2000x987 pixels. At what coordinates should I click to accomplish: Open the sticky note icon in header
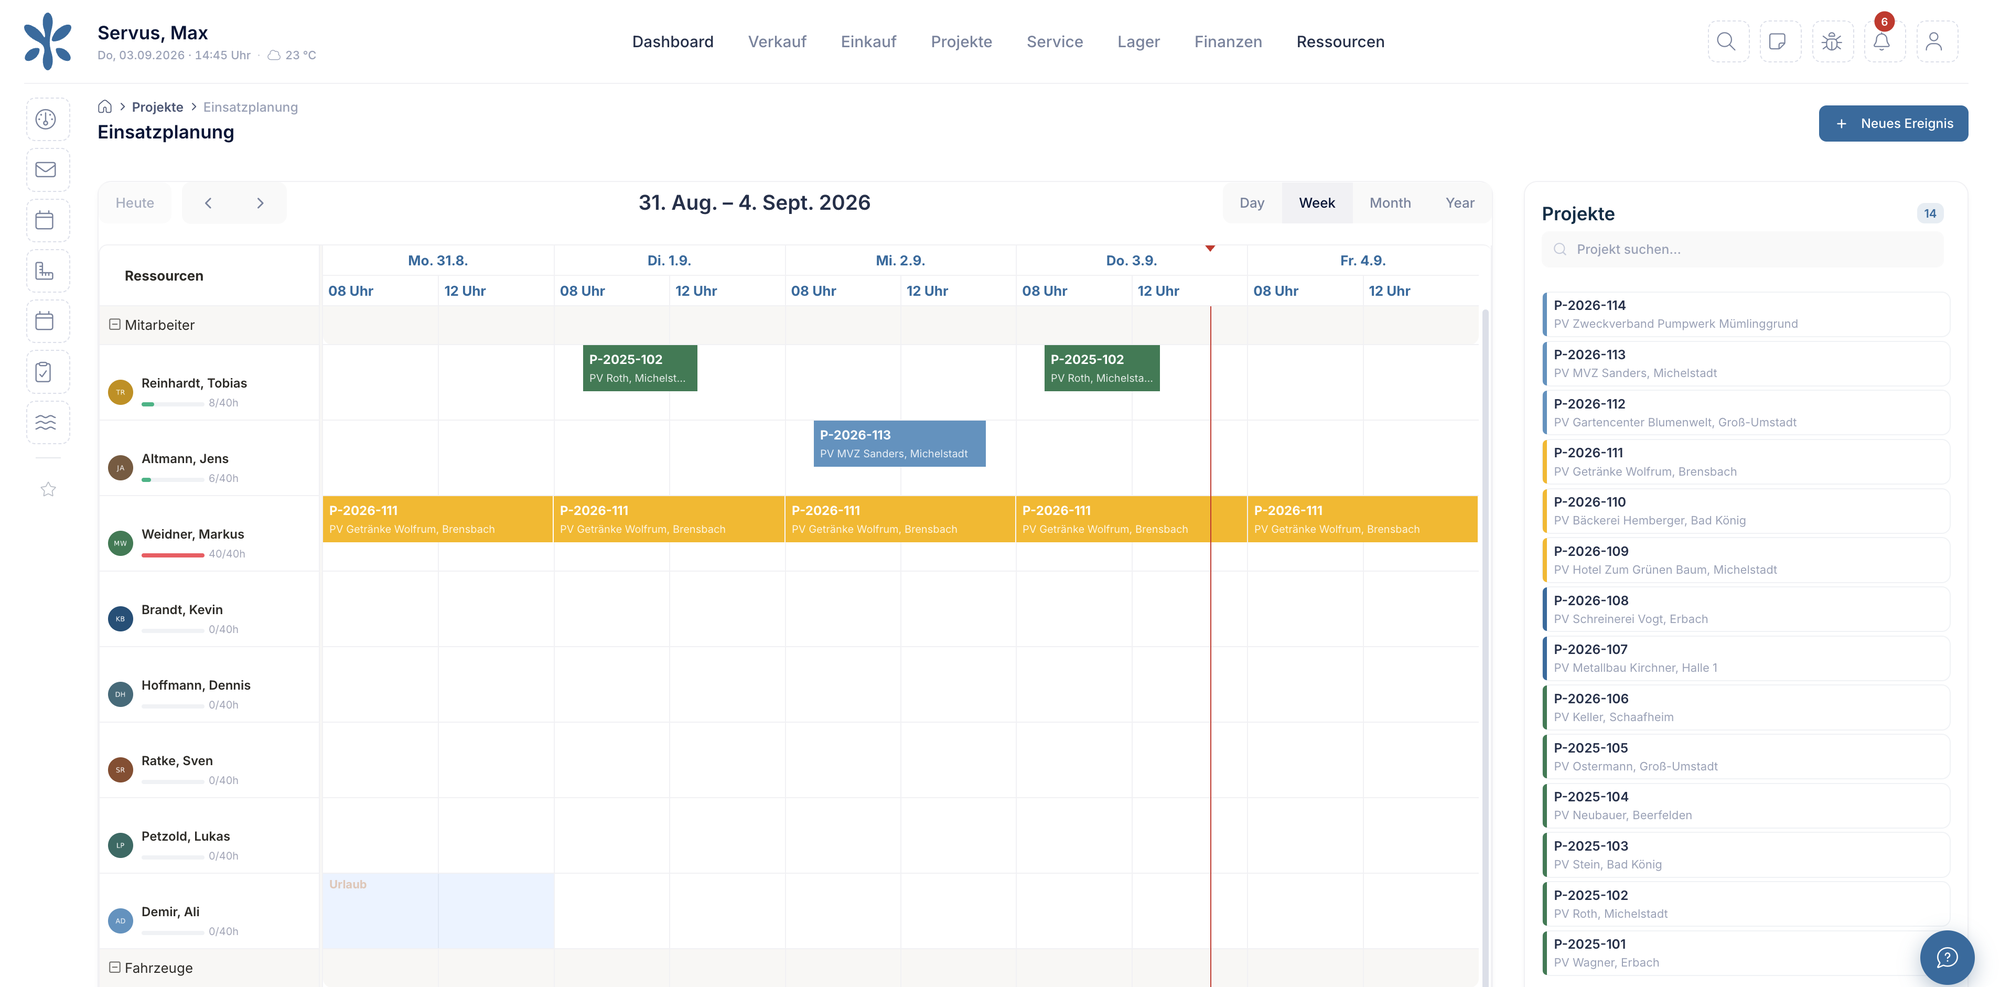[1779, 42]
